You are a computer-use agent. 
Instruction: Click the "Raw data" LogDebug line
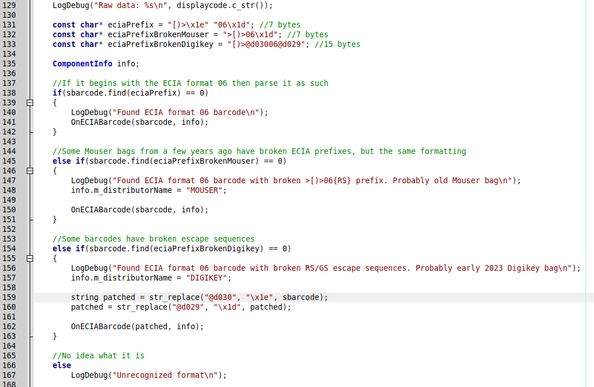[x=163, y=6]
